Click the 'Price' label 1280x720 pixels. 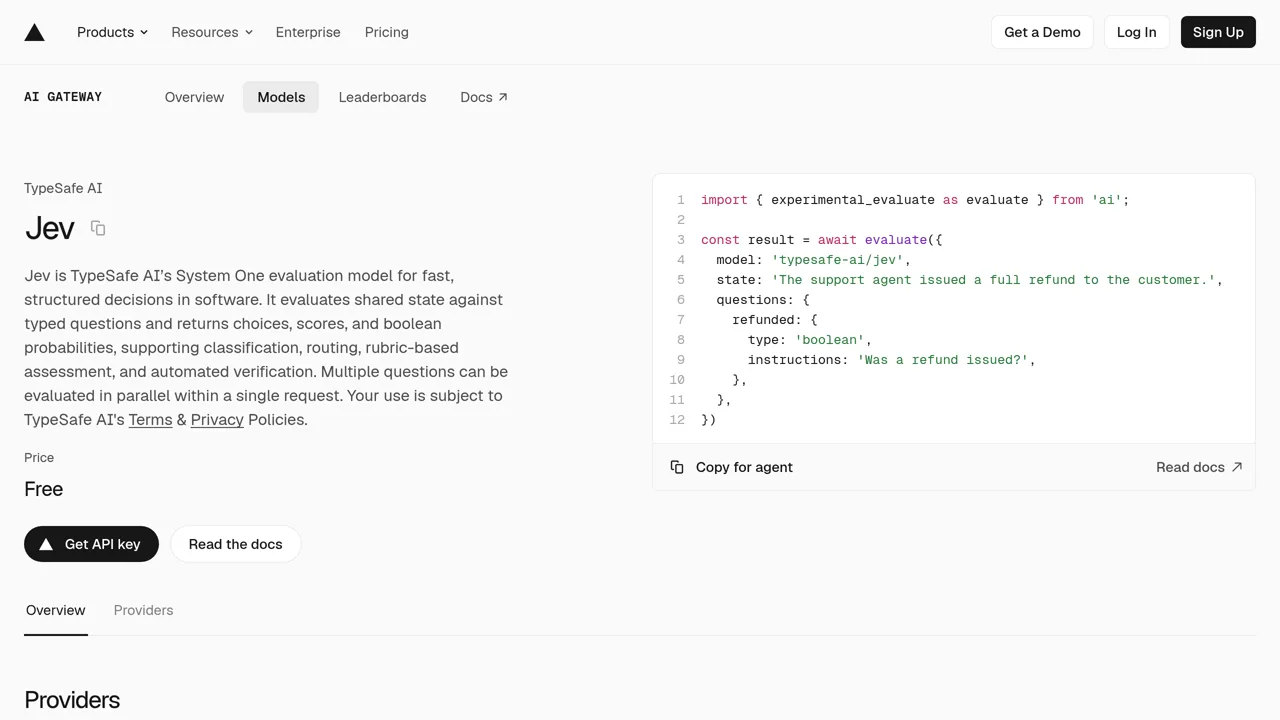point(39,457)
